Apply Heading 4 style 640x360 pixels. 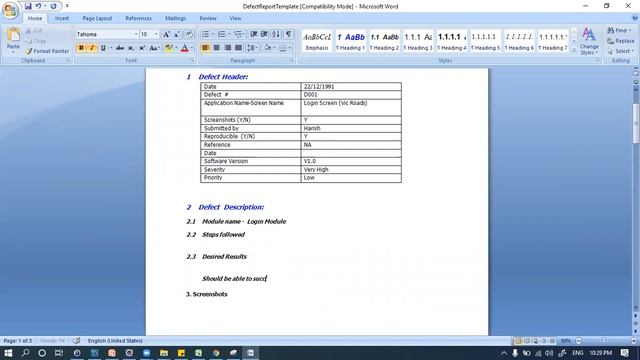coord(451,41)
